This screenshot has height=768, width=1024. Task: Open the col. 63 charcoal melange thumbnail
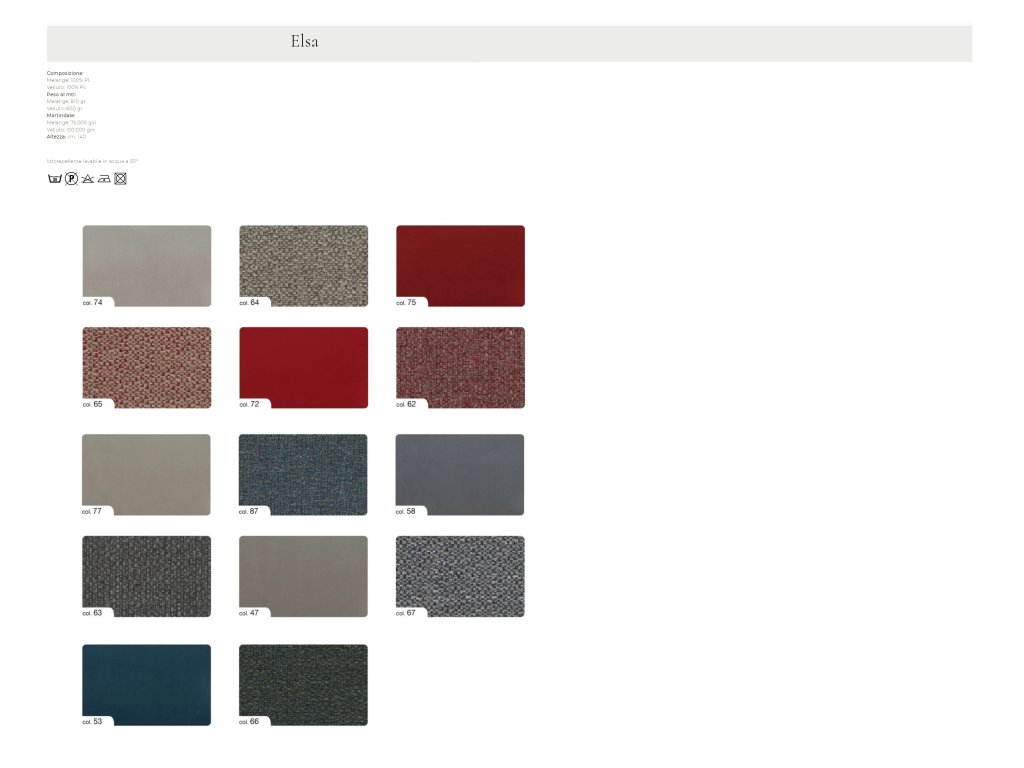click(146, 576)
